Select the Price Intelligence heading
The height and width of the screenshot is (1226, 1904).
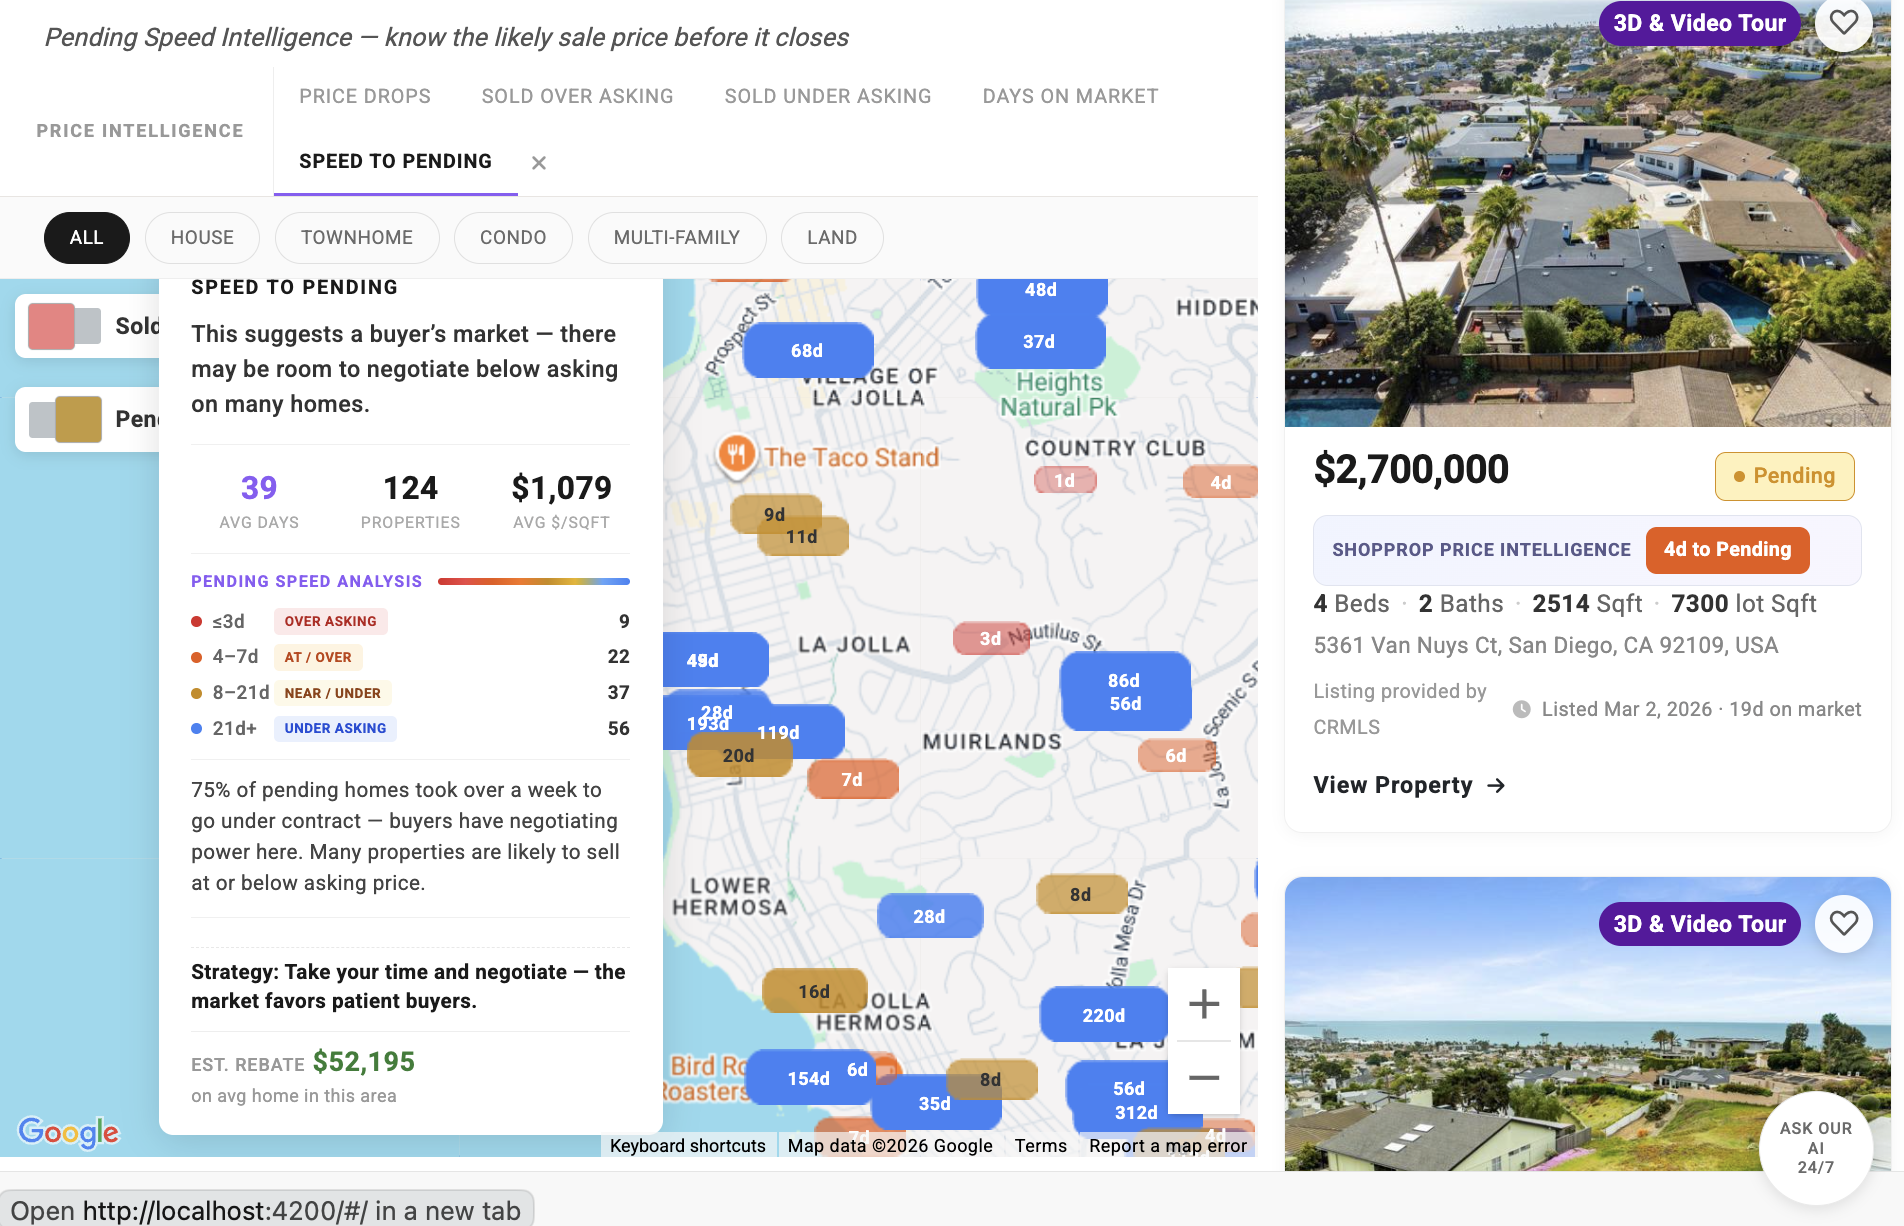tap(140, 131)
